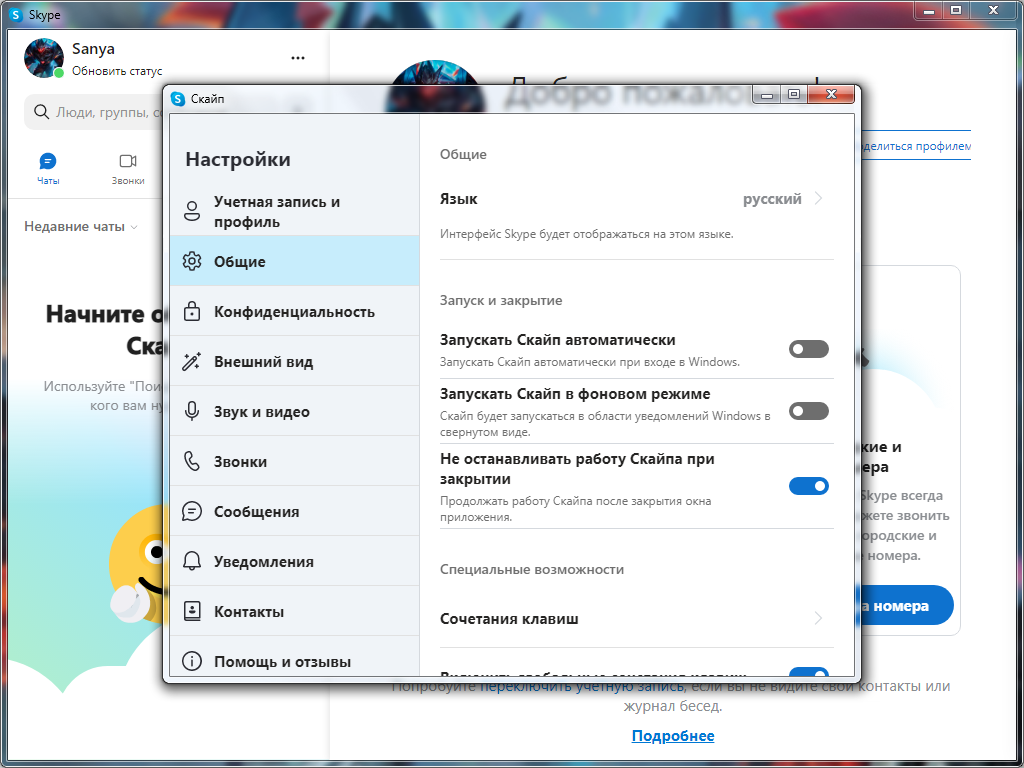Click Skype logo in Скайп settings title bar

[178, 99]
